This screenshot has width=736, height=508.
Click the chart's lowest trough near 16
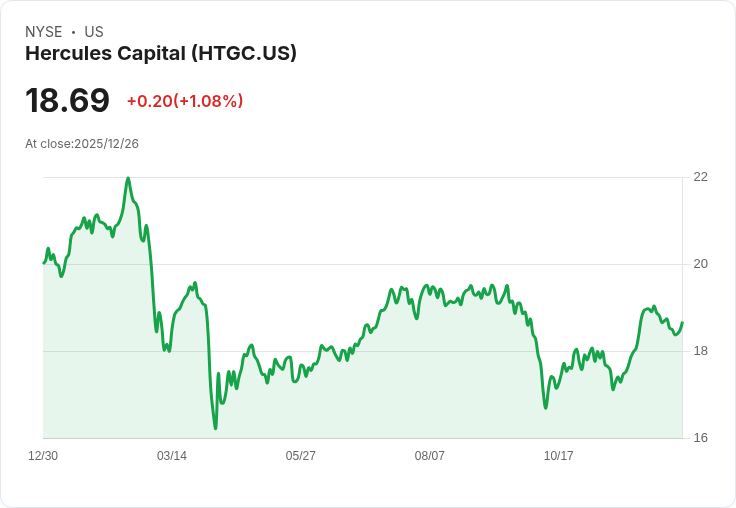(215, 428)
